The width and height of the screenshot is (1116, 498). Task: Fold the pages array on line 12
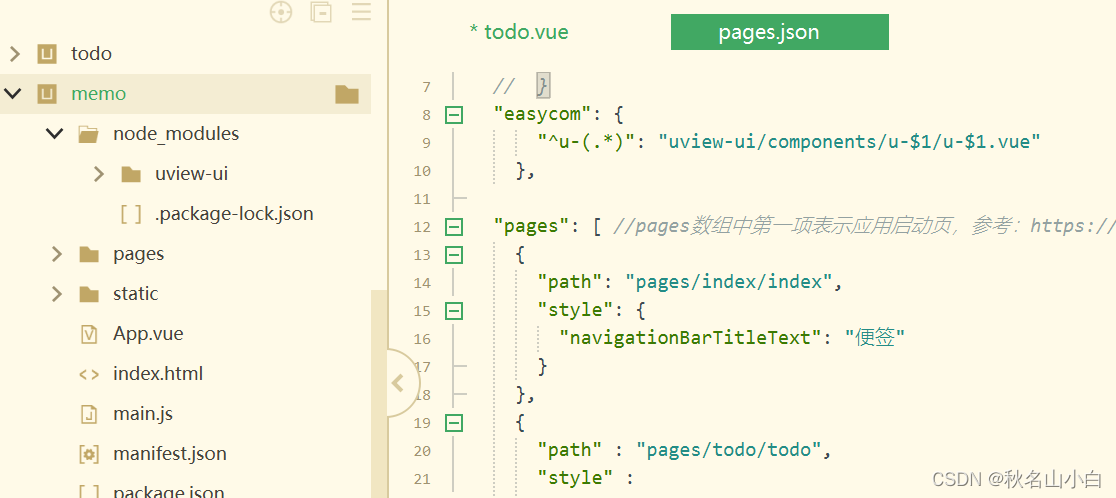(x=453, y=227)
